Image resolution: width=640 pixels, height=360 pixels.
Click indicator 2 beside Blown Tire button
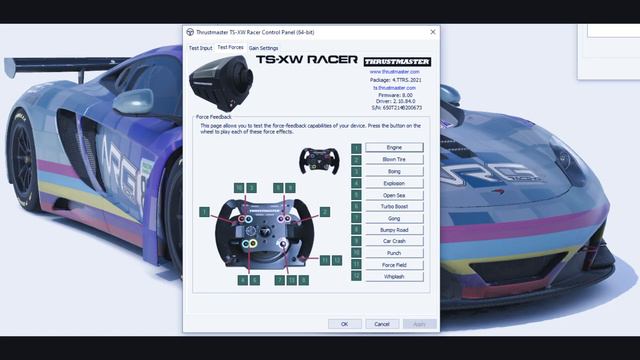[356, 160]
